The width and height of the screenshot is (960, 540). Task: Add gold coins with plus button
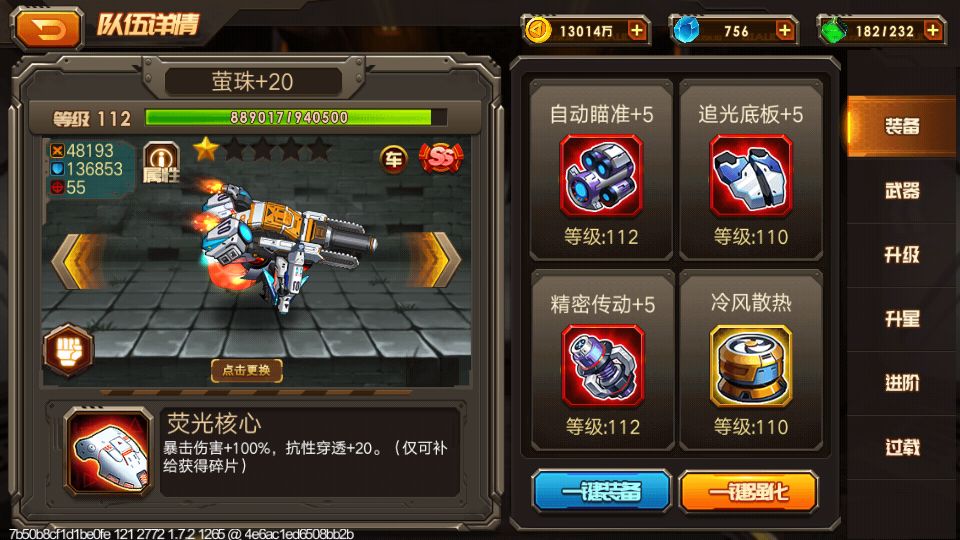tap(637, 31)
